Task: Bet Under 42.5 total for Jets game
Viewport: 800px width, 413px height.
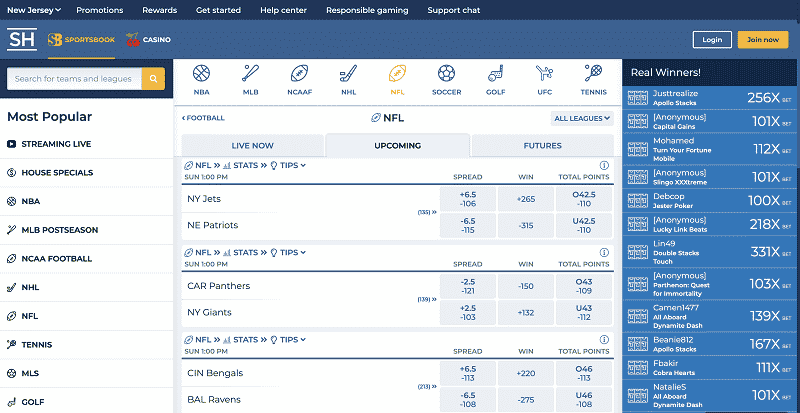Action: click(584, 225)
